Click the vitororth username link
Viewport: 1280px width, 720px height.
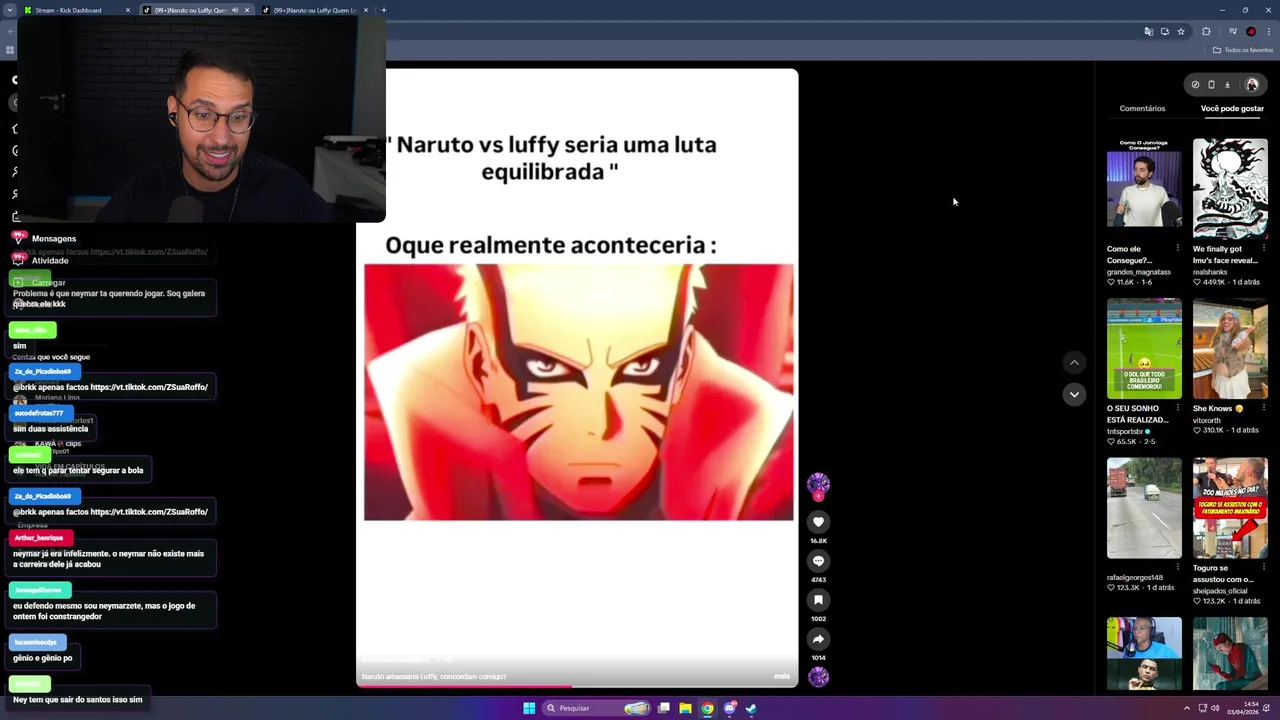point(1207,420)
